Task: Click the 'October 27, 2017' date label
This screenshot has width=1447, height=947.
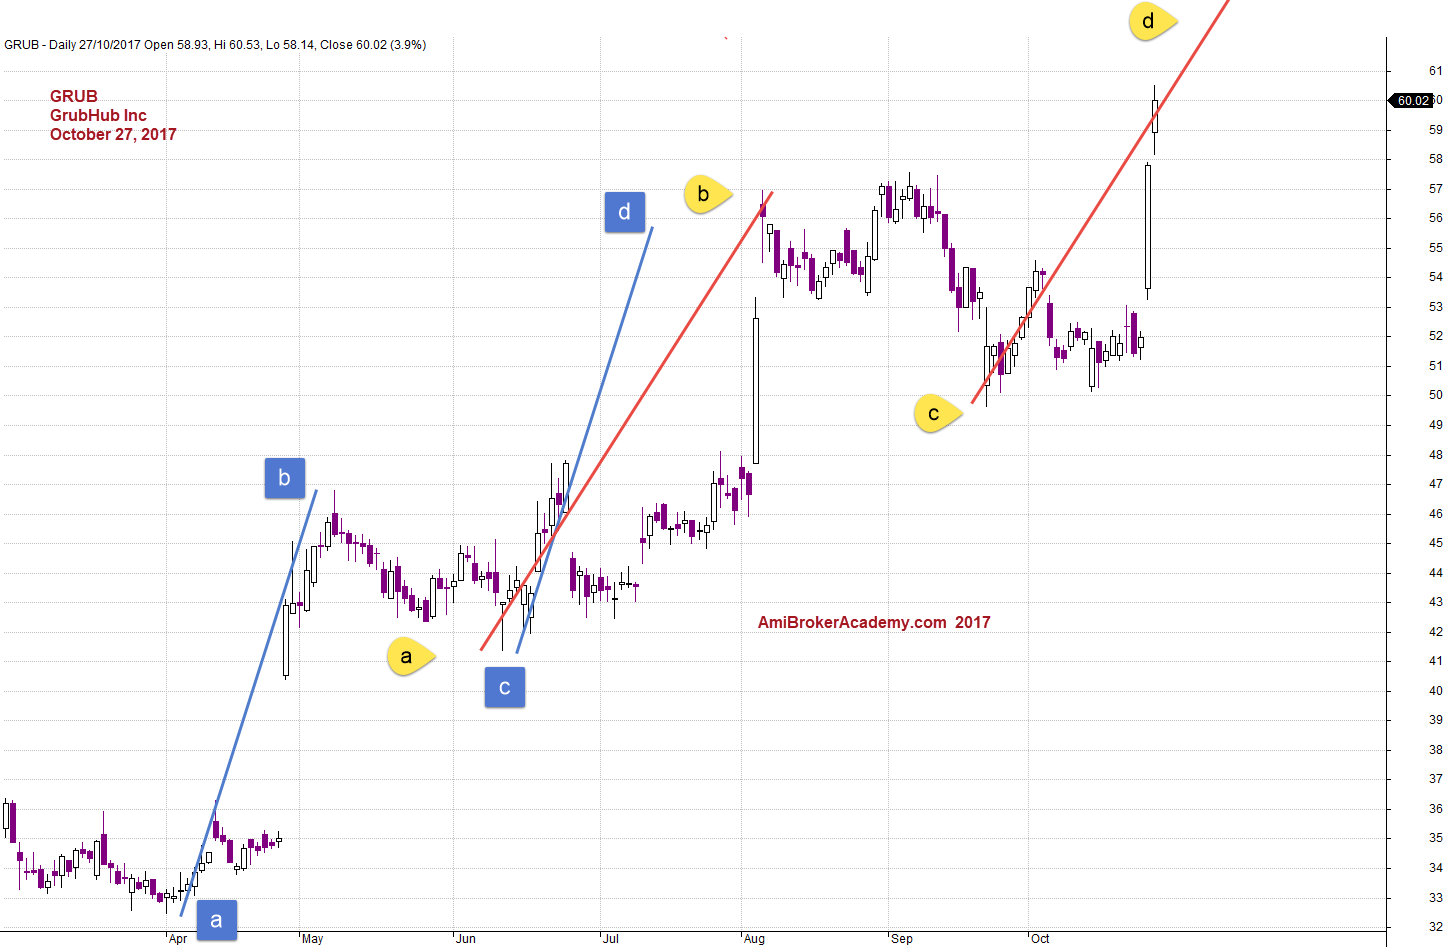Action: click(113, 134)
